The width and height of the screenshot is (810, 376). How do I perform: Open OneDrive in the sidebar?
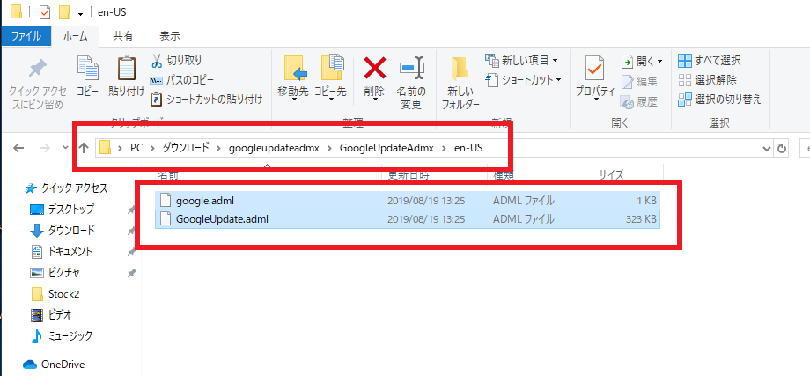click(54, 364)
